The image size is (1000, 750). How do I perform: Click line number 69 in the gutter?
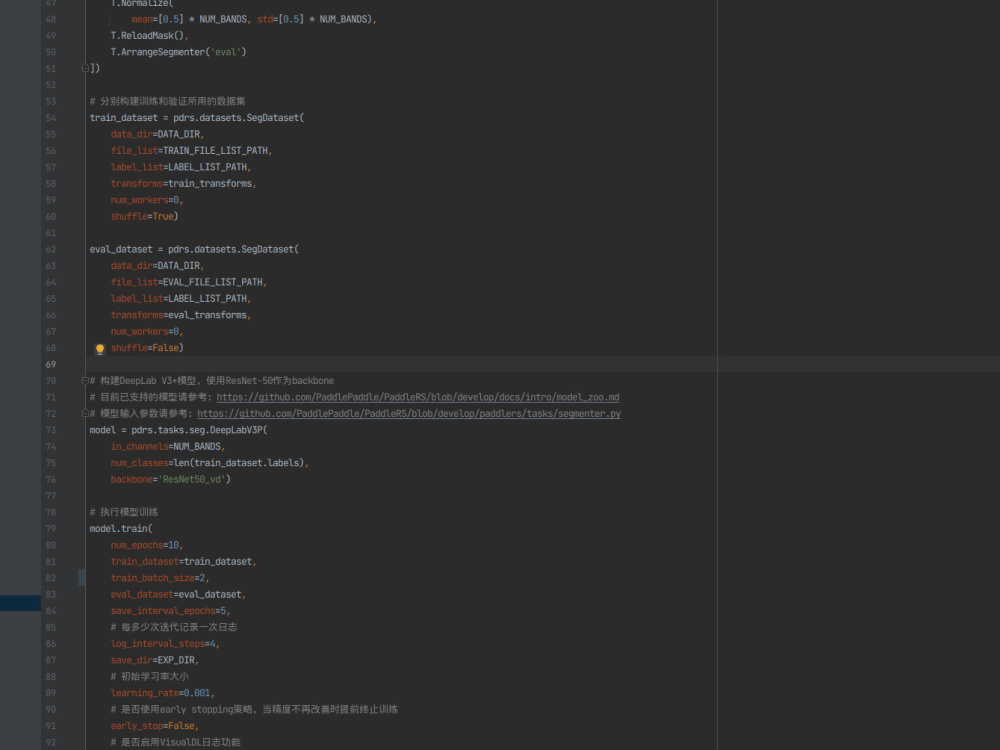tap(50, 364)
